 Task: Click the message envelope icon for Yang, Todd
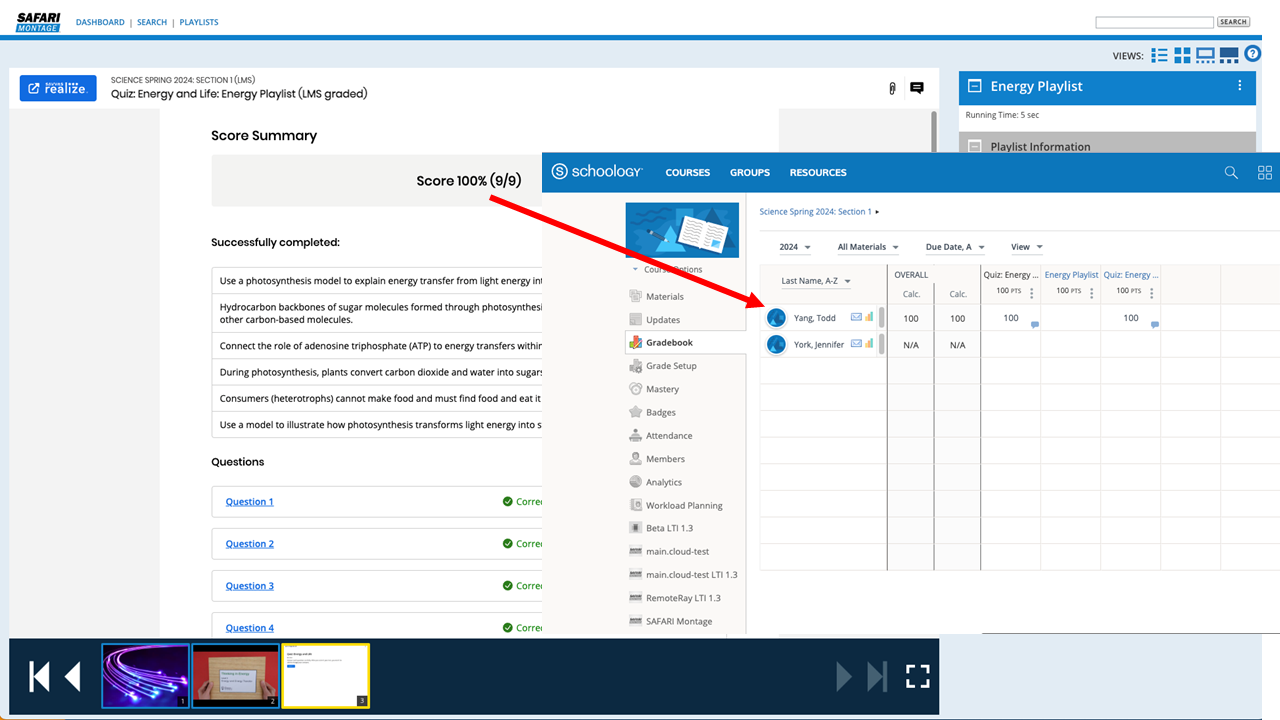pos(856,317)
